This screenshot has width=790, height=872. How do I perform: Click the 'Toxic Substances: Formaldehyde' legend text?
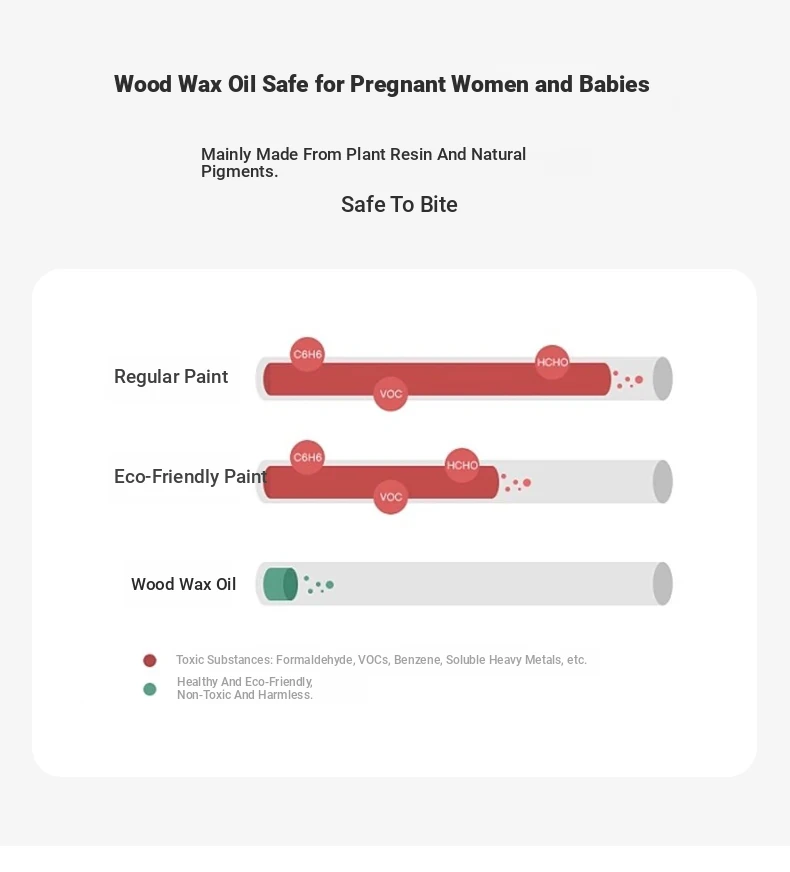381,660
